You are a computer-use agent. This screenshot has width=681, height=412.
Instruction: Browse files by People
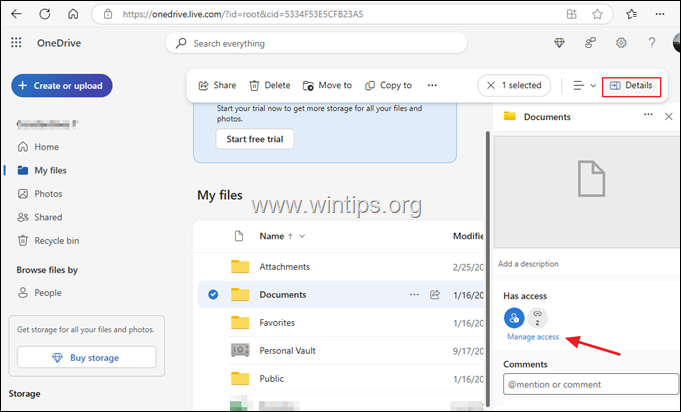pos(39,293)
